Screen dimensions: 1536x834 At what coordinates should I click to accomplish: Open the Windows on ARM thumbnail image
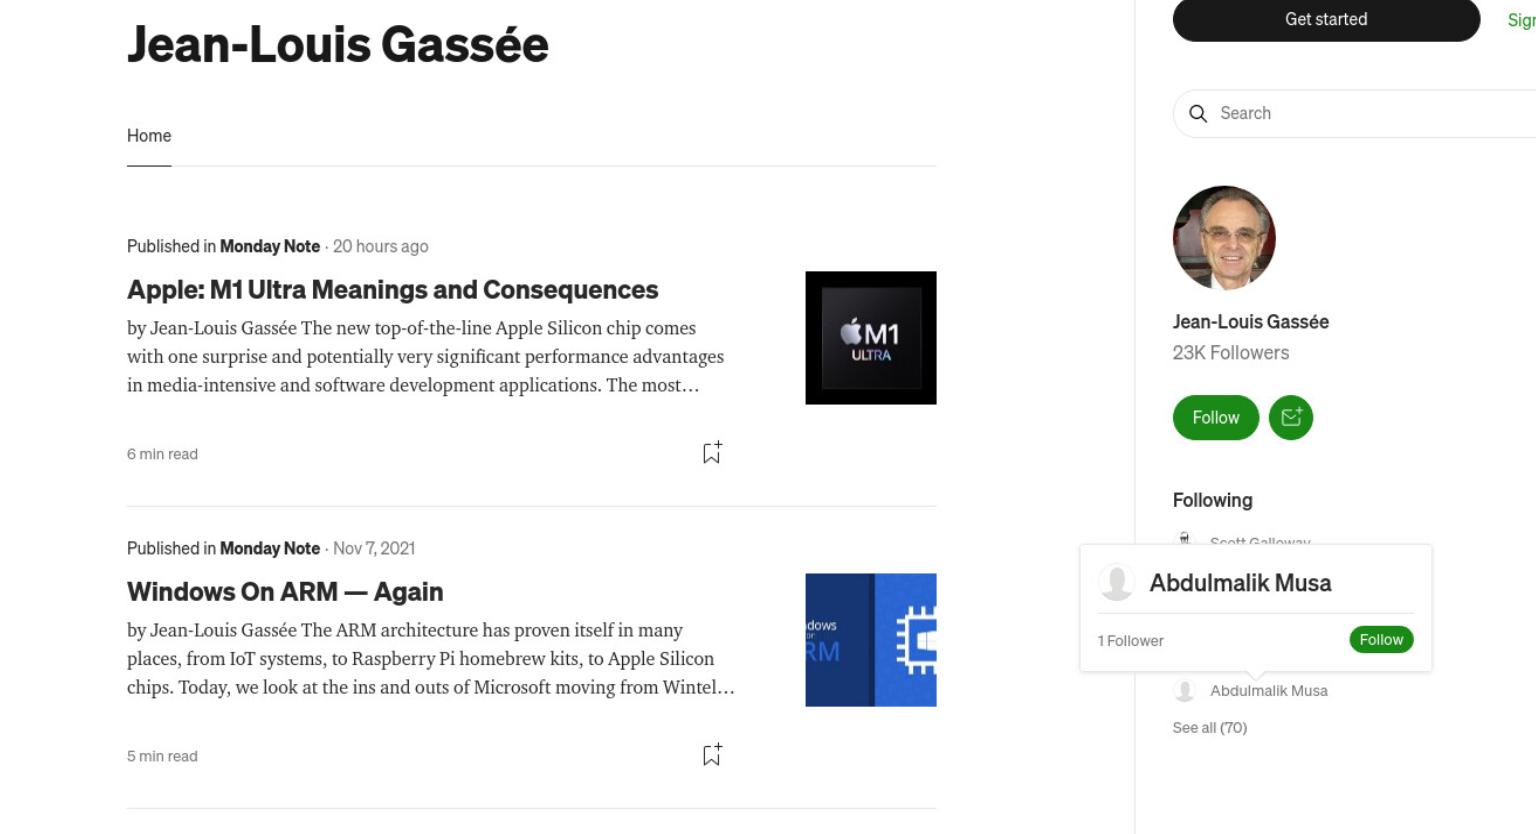pos(871,640)
